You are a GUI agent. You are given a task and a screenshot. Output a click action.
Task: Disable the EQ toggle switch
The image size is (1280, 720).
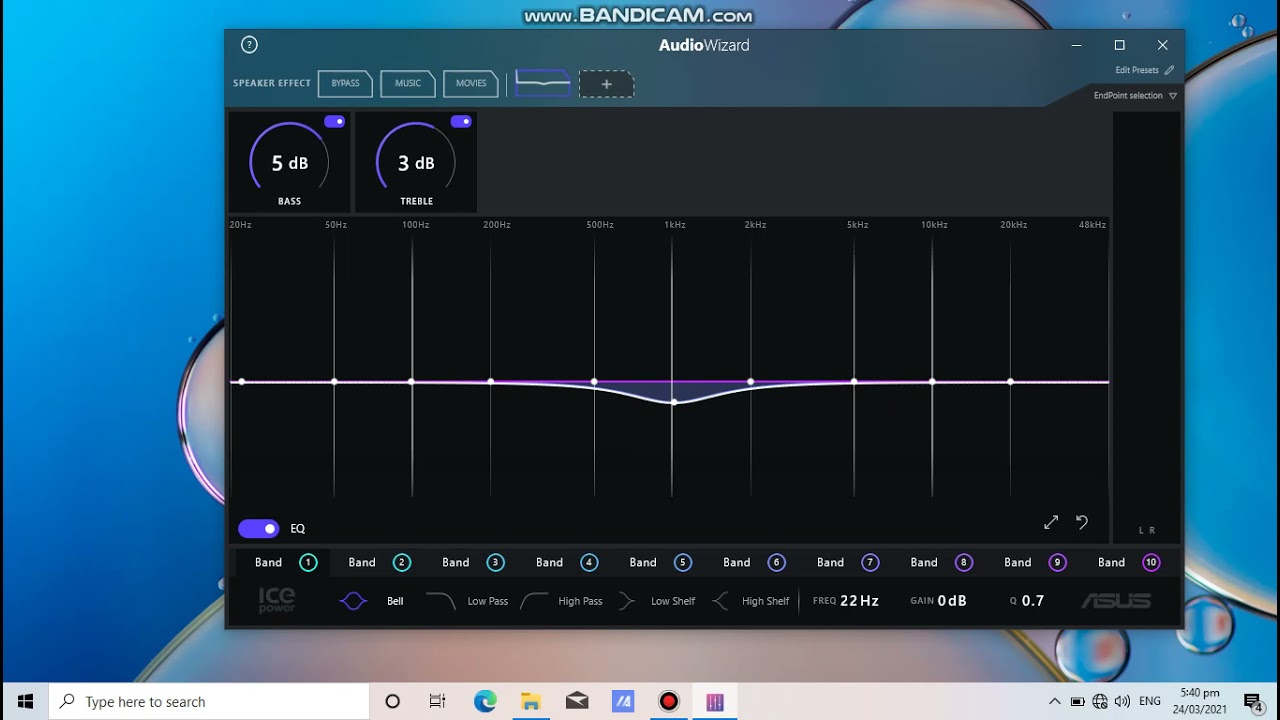[x=258, y=529]
